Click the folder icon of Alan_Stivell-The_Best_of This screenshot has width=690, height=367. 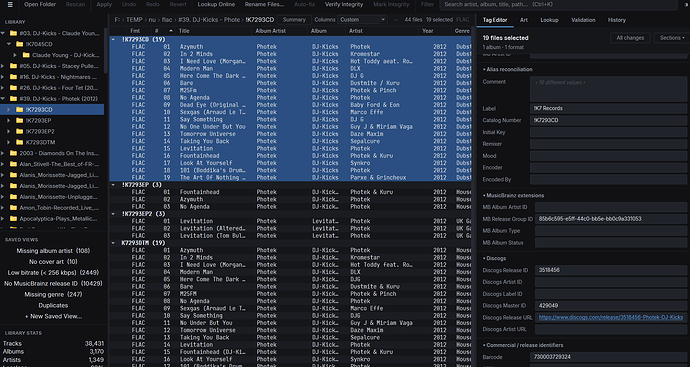[13, 164]
